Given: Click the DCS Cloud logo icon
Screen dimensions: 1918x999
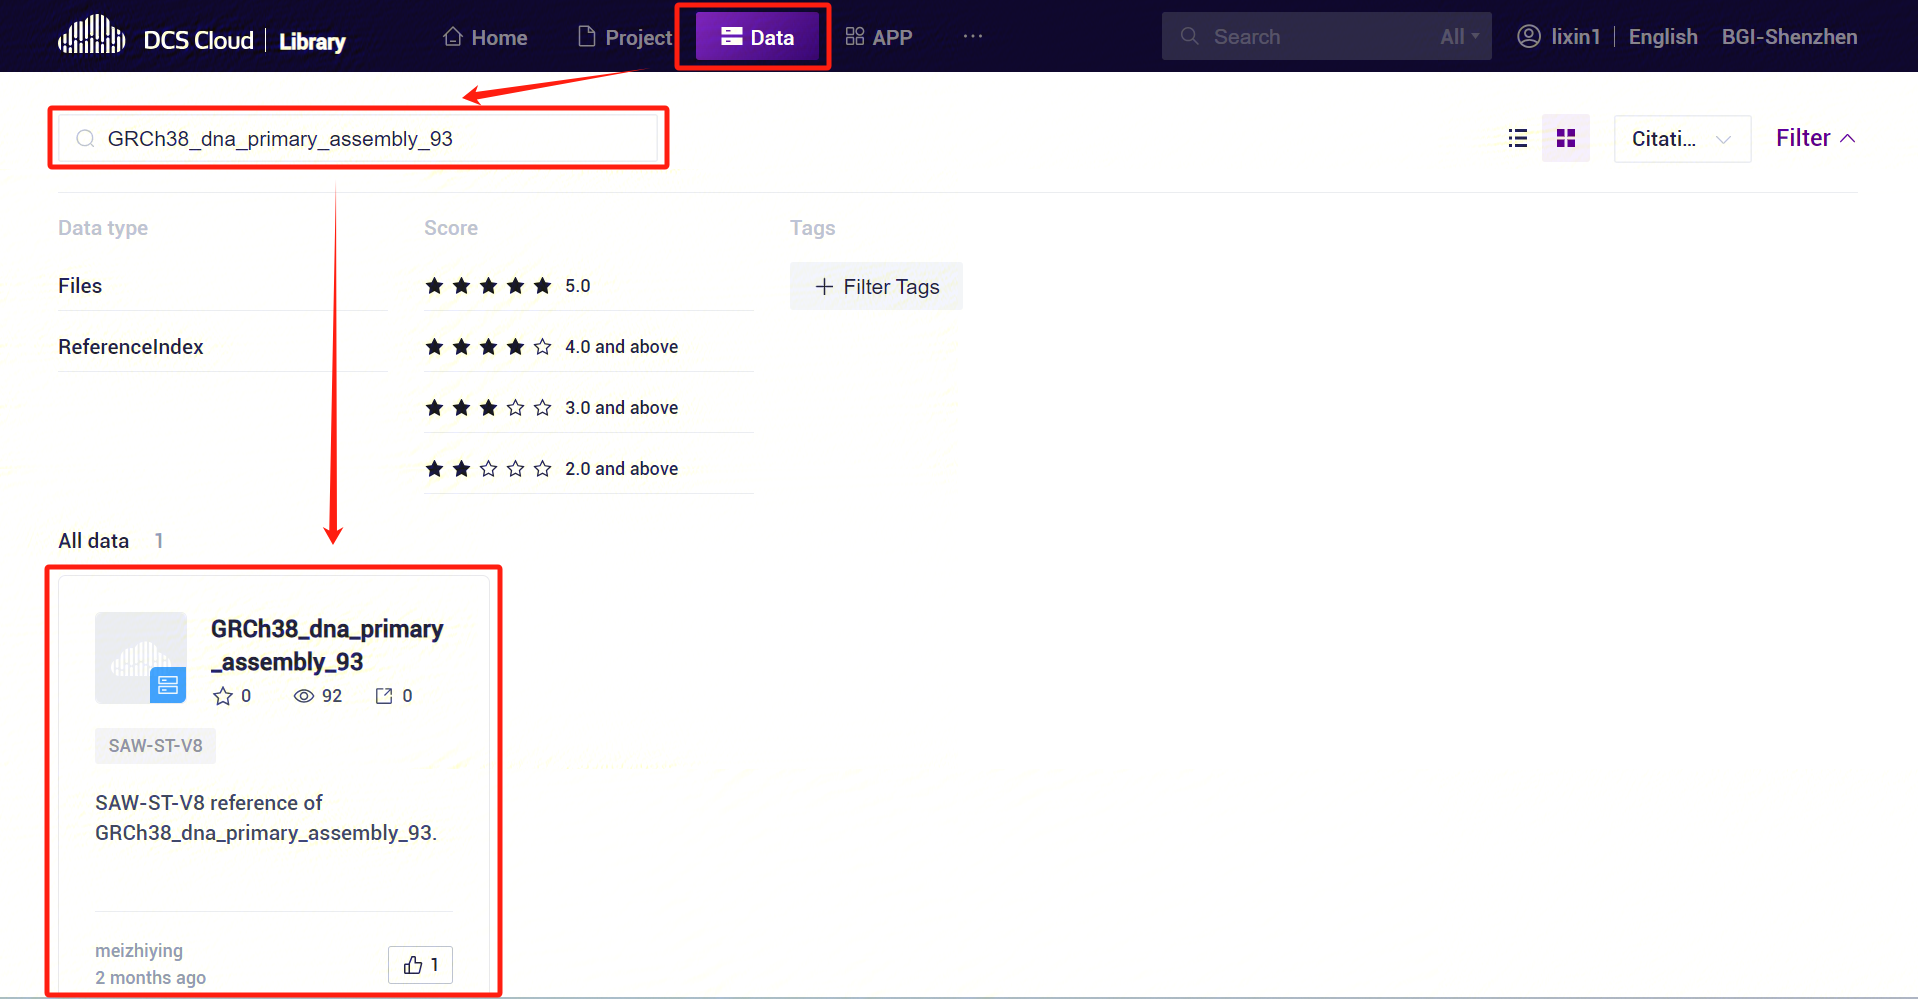Looking at the screenshot, I should click(x=92, y=36).
